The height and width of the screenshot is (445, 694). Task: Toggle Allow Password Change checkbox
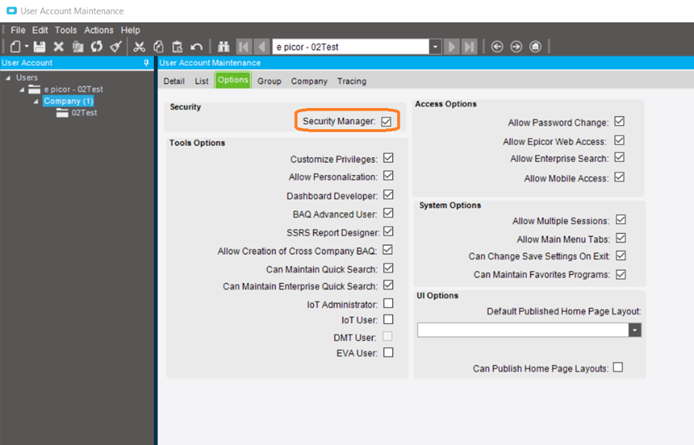click(619, 121)
